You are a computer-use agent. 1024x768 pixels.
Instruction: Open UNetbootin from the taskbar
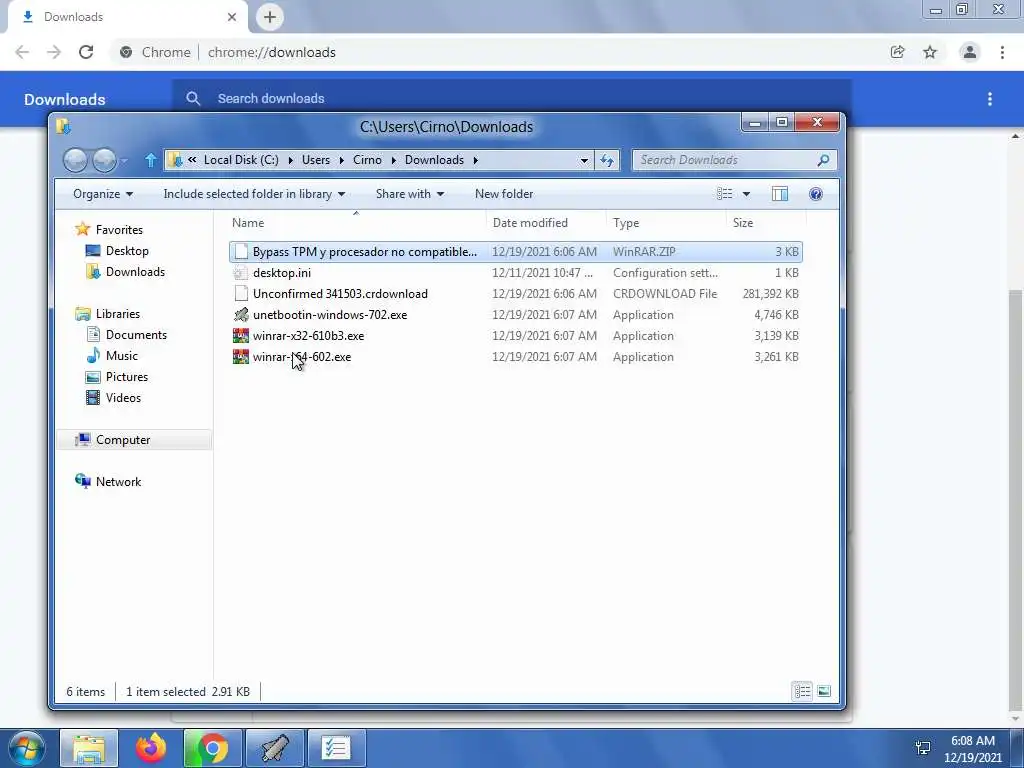274,748
